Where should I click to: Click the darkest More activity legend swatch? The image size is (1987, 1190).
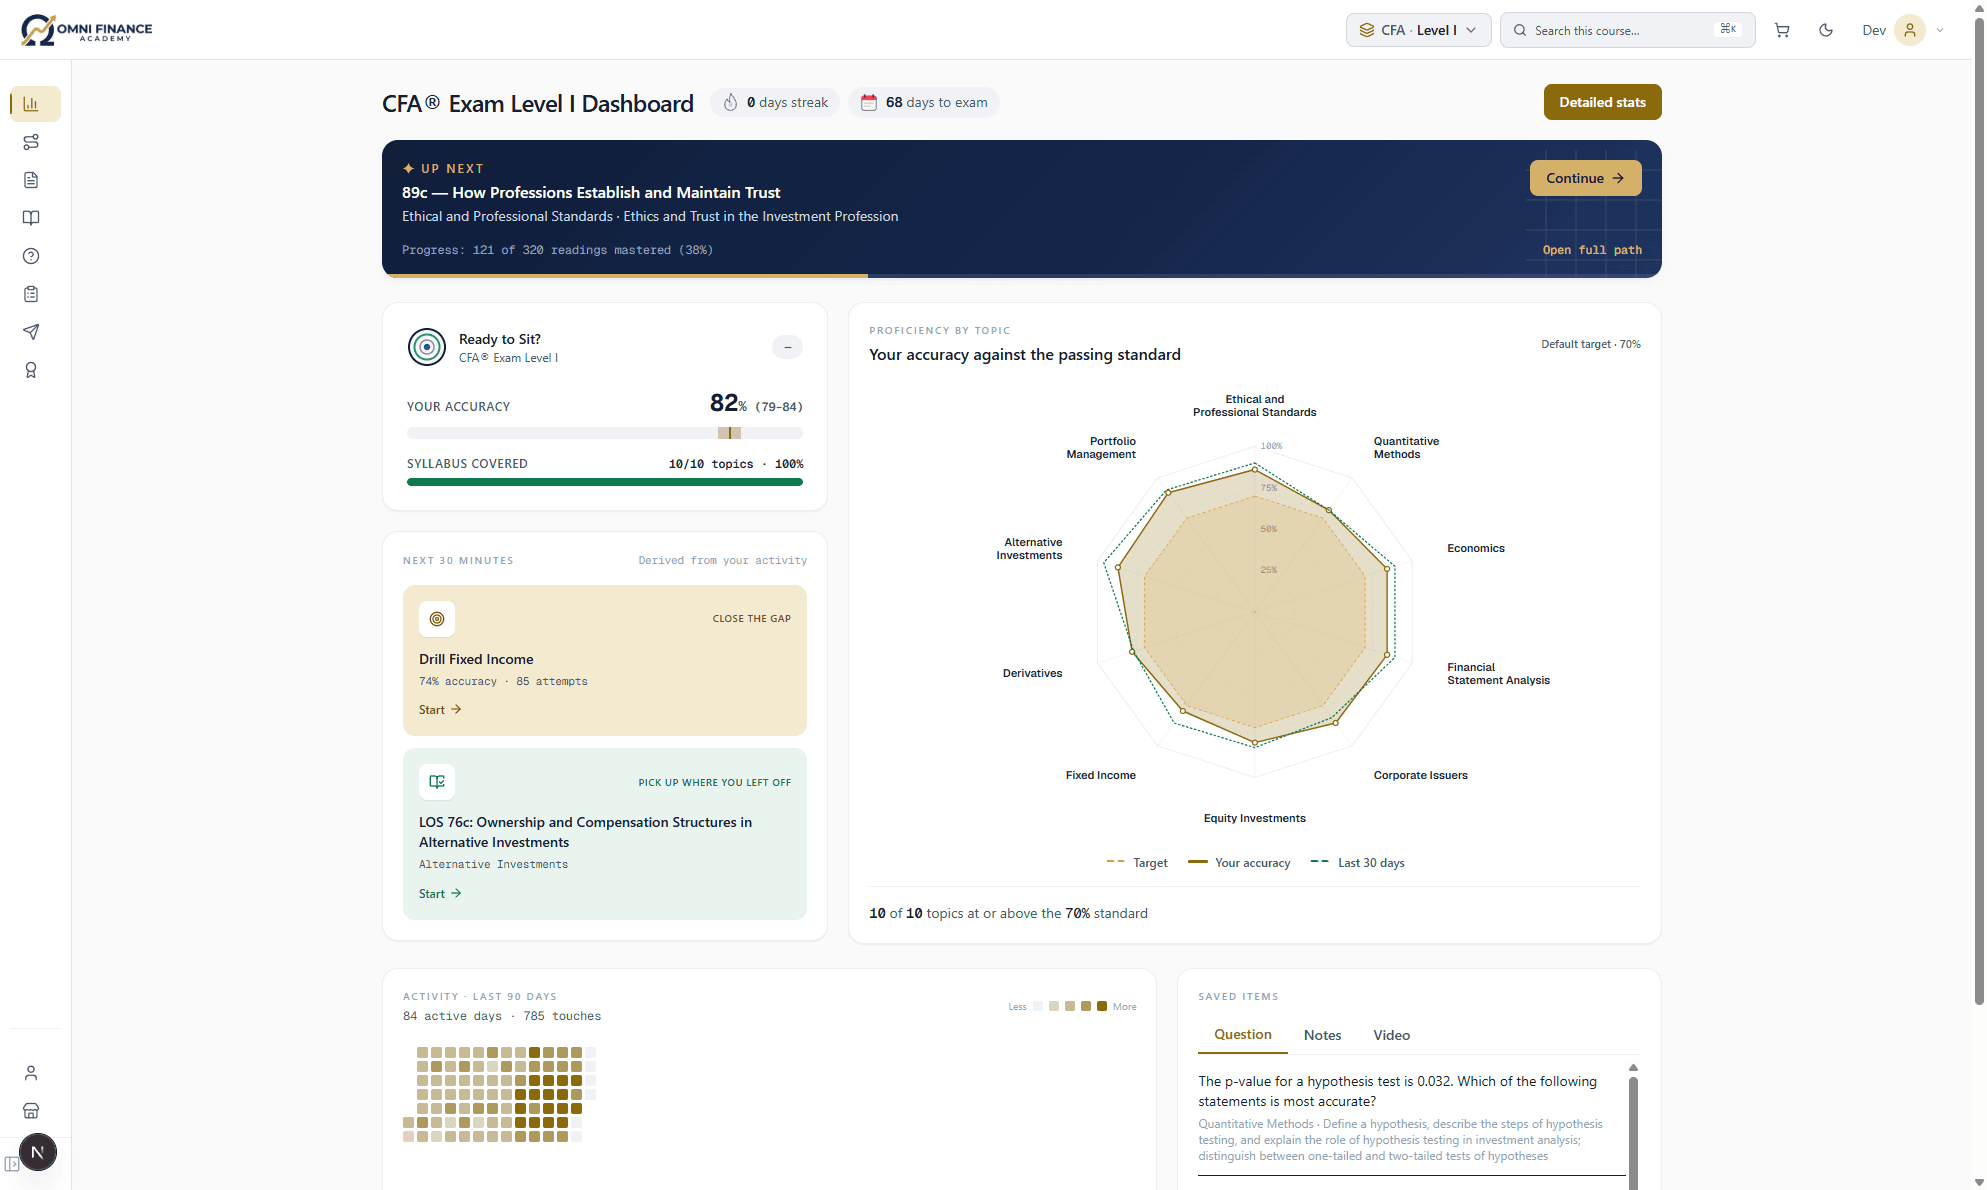pos(1102,1006)
